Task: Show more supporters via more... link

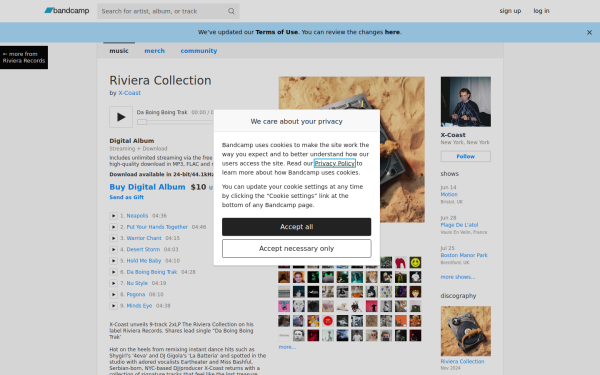Action: click(x=287, y=347)
